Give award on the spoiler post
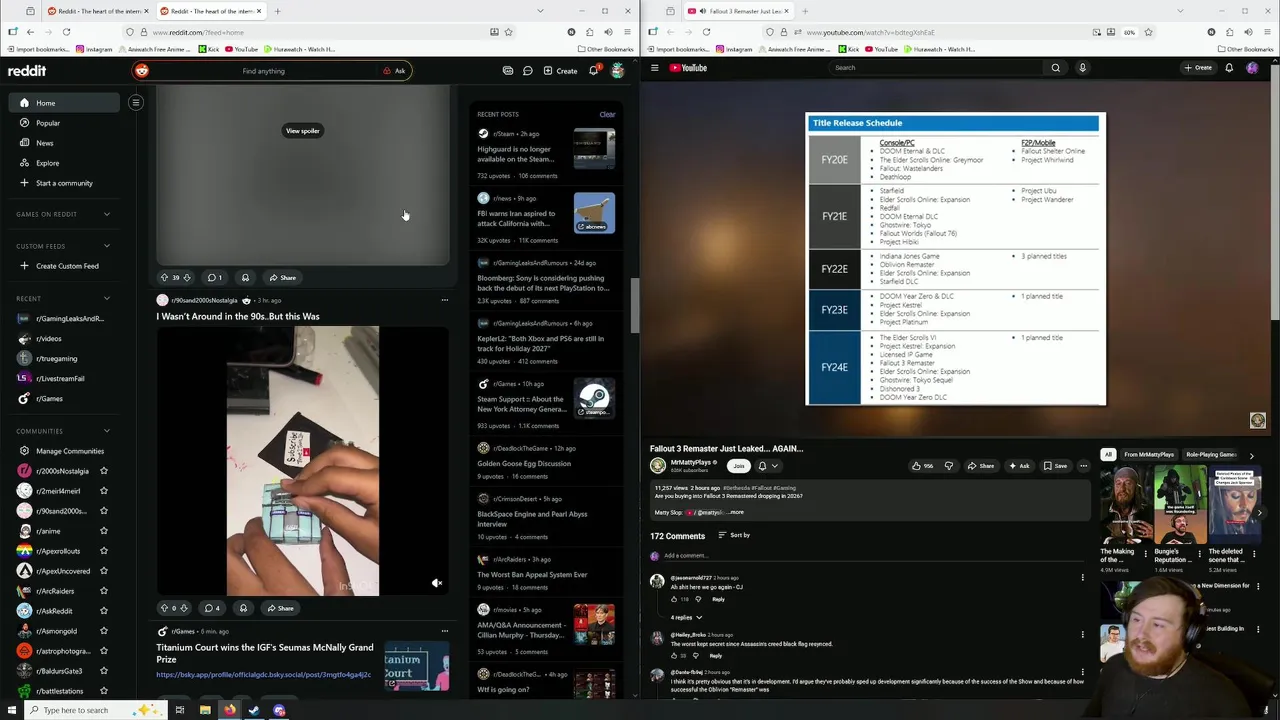The width and height of the screenshot is (1280, 720). 245,277
